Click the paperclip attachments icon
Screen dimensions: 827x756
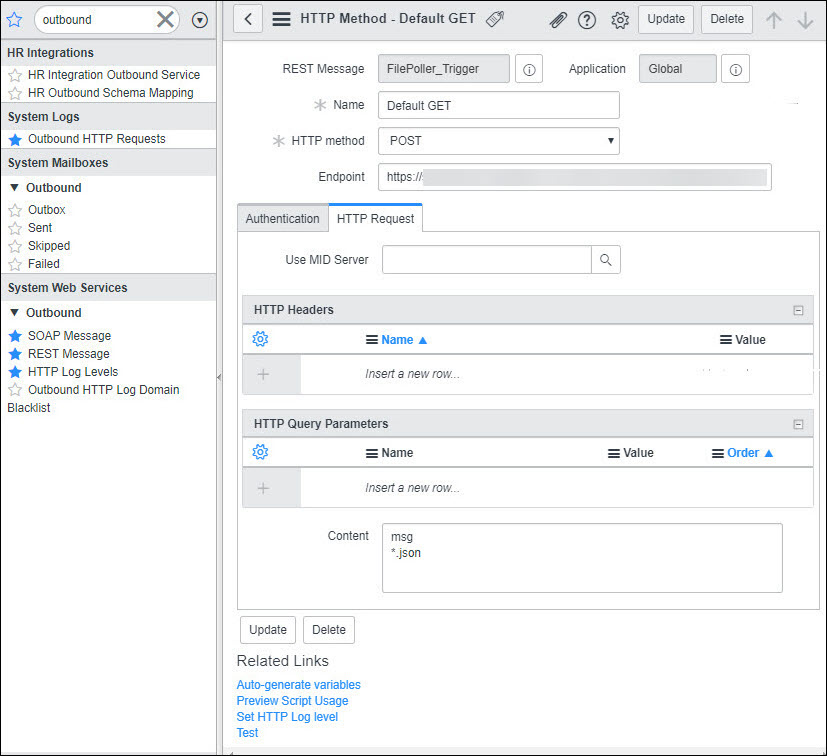558,20
